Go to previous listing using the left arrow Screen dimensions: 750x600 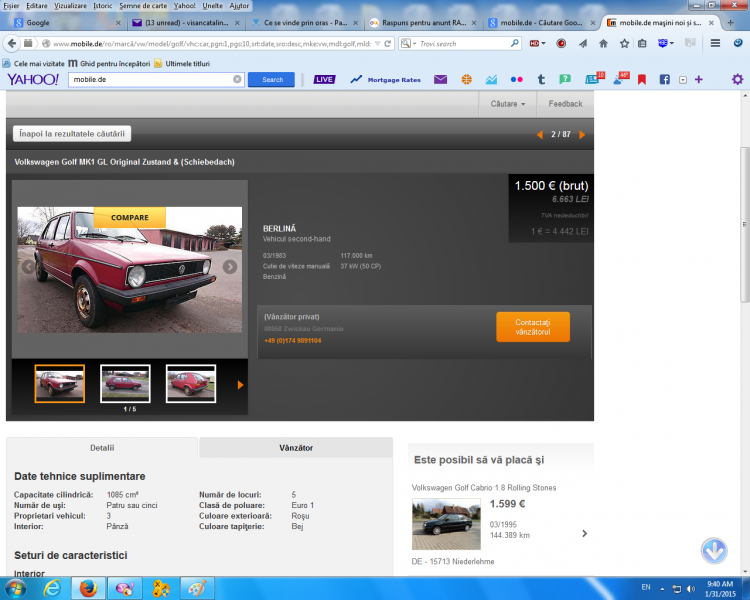click(541, 134)
